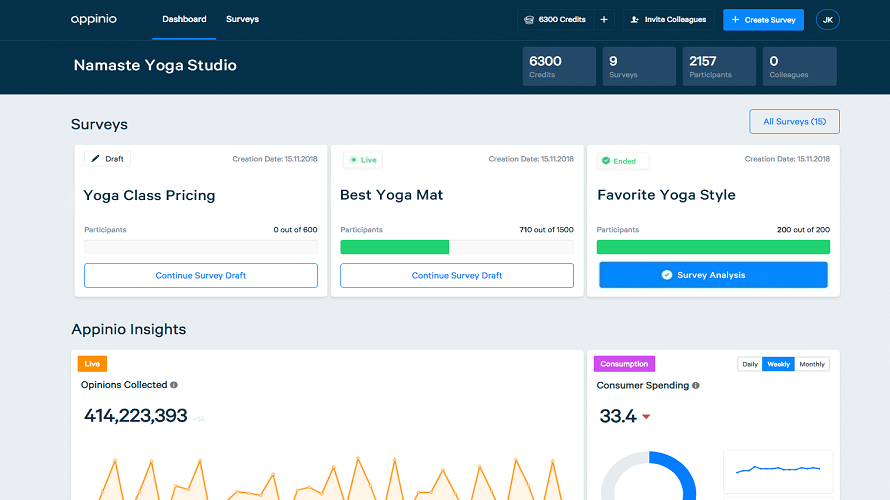Click the red down trend arrow
Screen dimensions: 890x500
[x=646, y=417]
